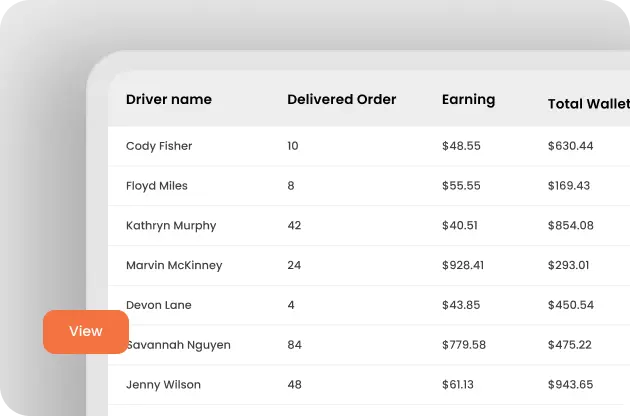The image size is (630, 416).
Task: Select delivered order count 84
Action: pyautogui.click(x=295, y=345)
